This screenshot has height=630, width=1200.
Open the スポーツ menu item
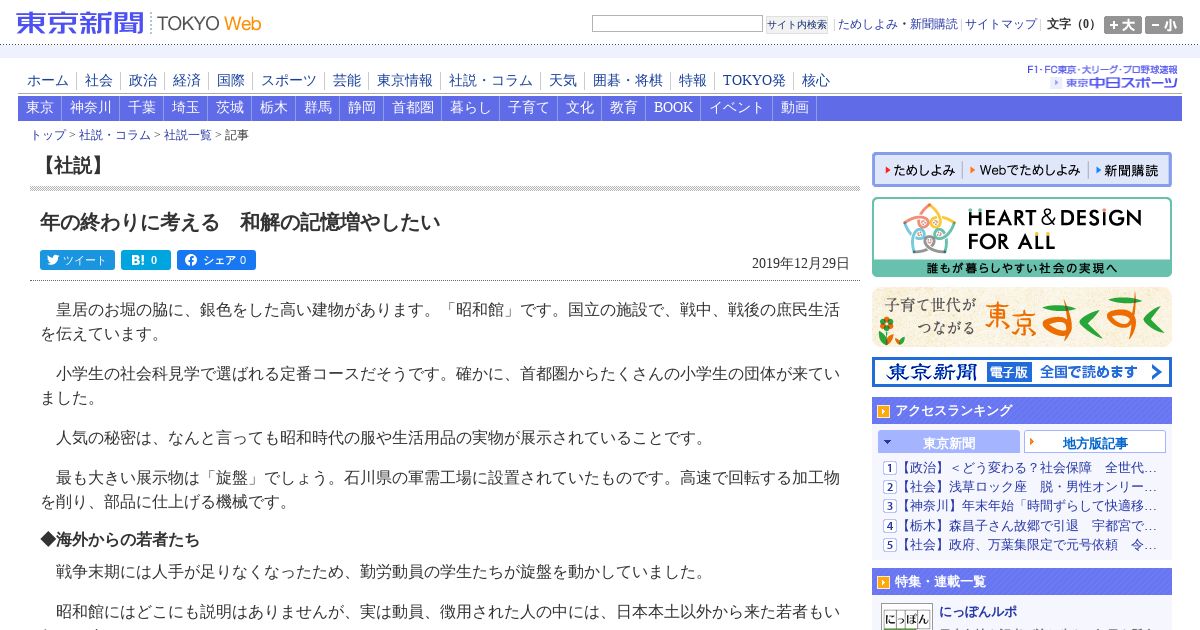pyautogui.click(x=289, y=81)
